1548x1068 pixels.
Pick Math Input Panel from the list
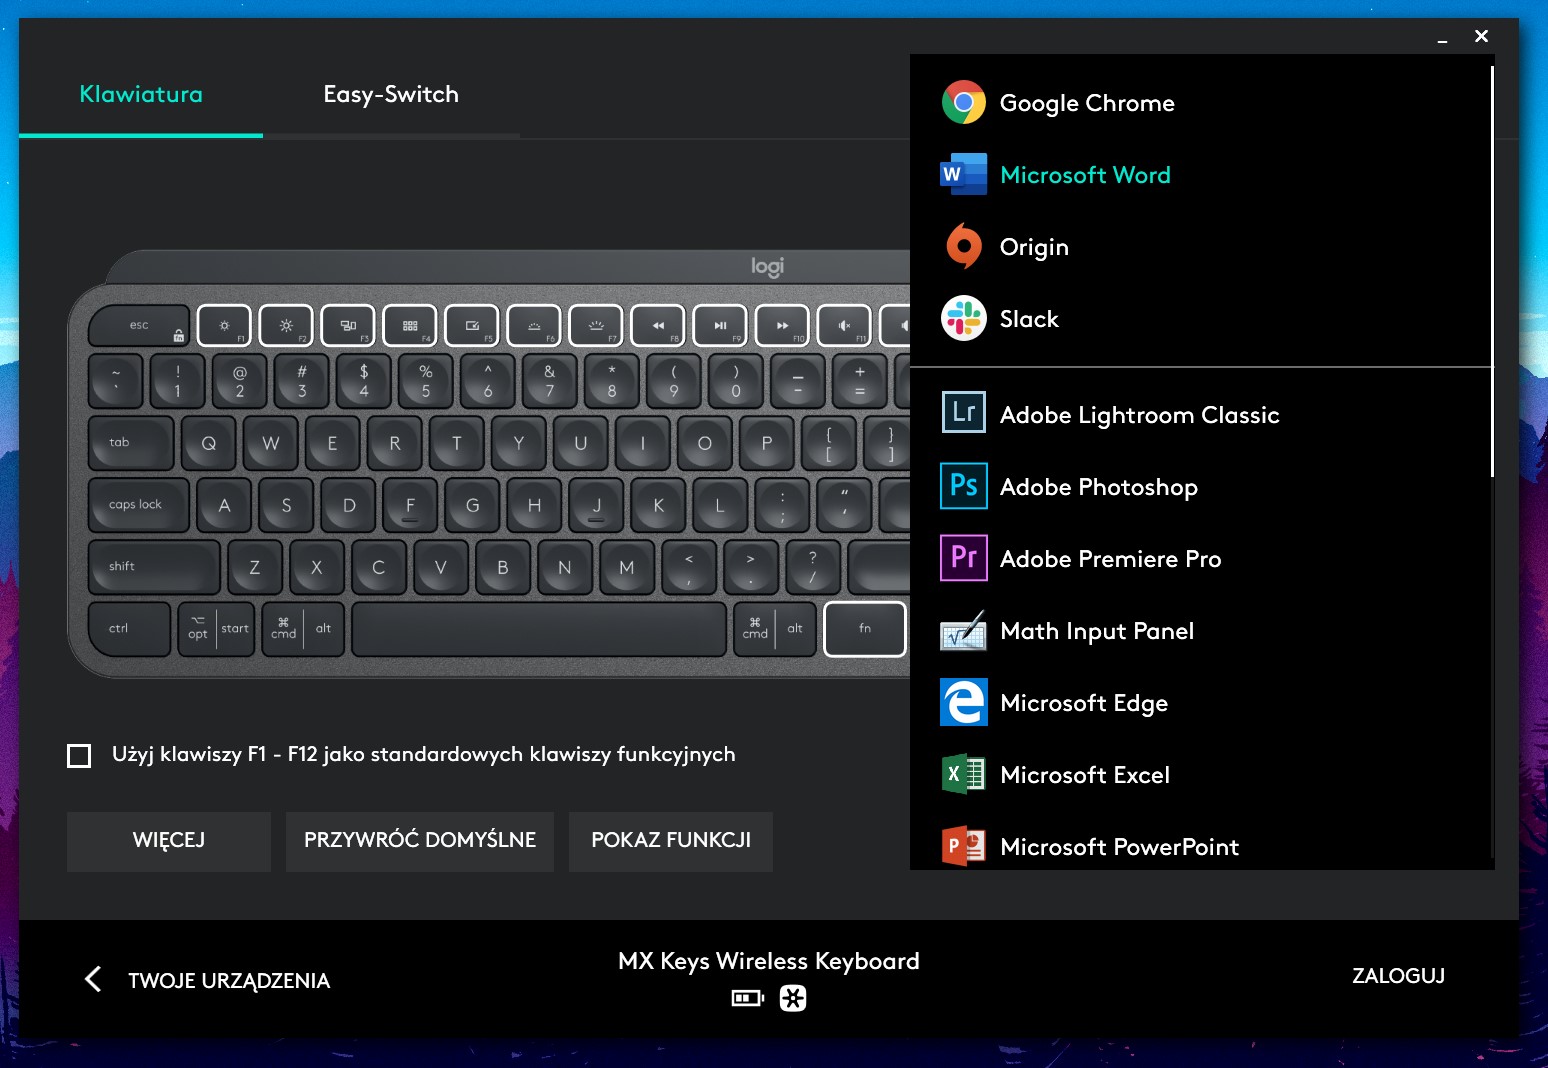[1200, 631]
